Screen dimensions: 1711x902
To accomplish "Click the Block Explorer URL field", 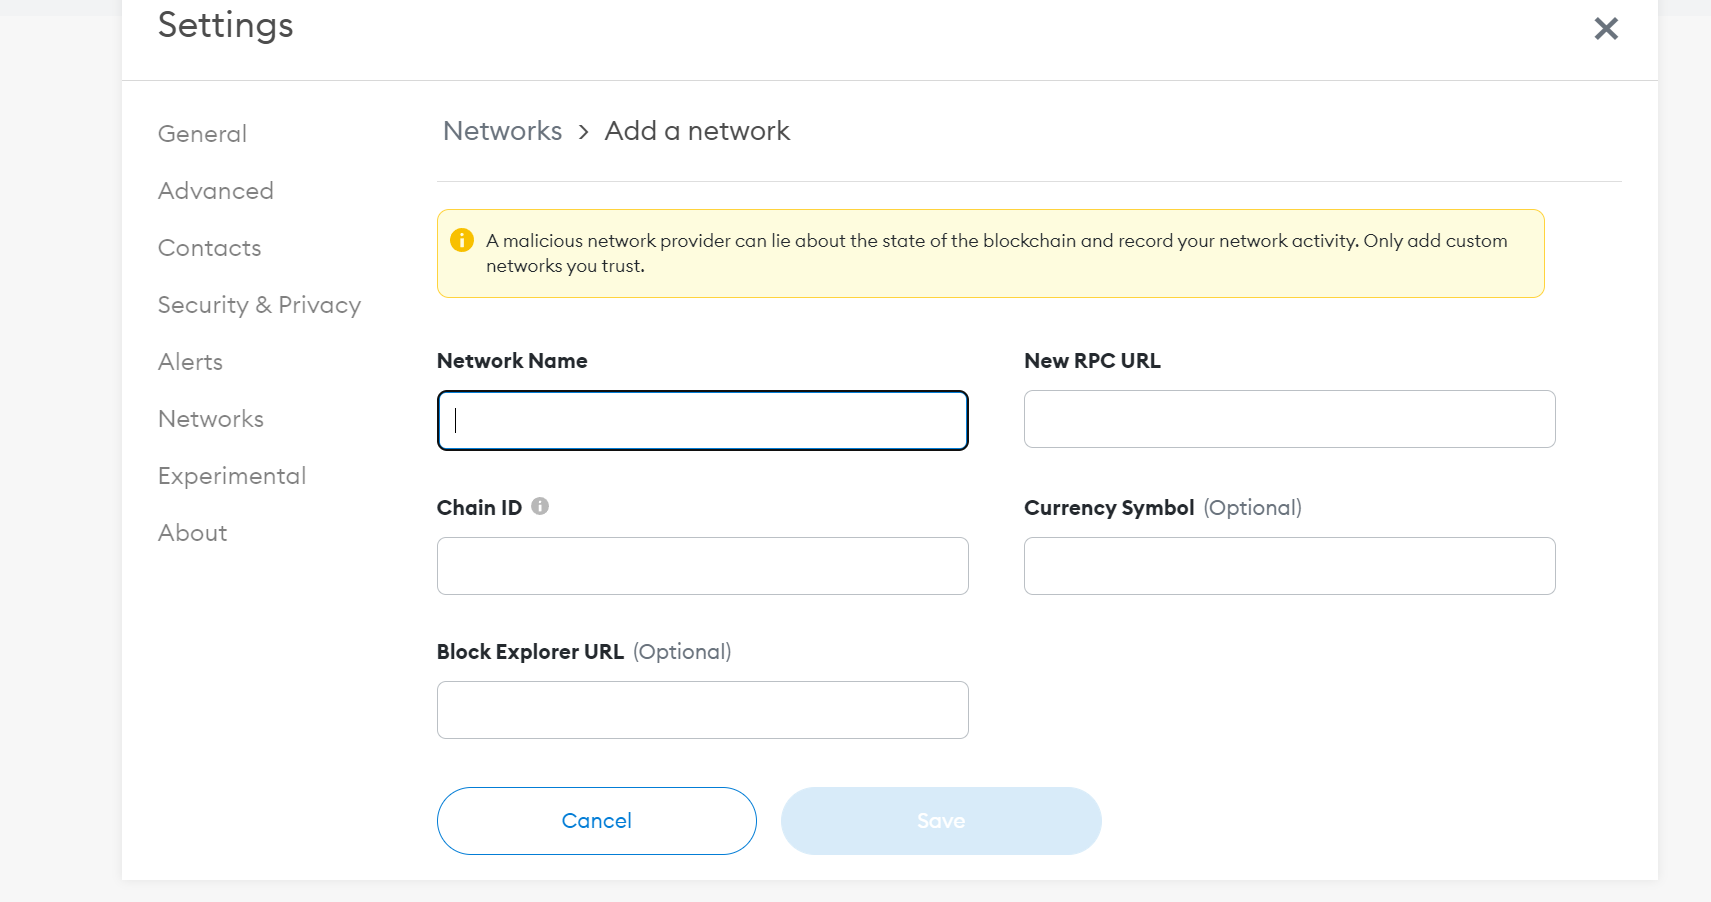I will 702,710.
